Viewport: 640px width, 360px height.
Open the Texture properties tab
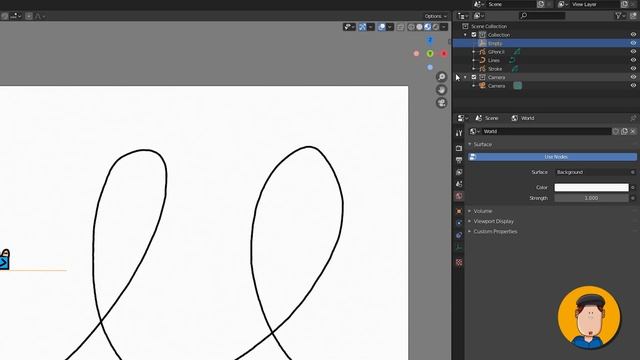click(459, 262)
